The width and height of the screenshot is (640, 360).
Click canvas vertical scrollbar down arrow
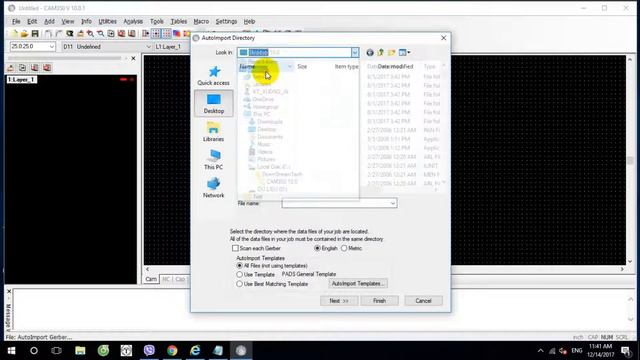630,262
